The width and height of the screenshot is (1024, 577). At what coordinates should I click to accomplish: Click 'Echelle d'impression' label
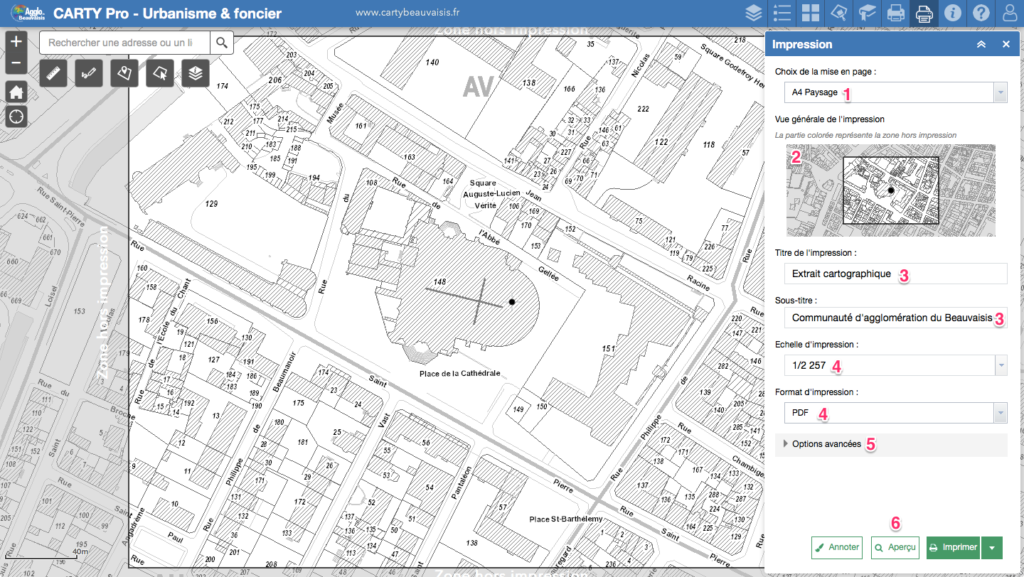pos(816,345)
